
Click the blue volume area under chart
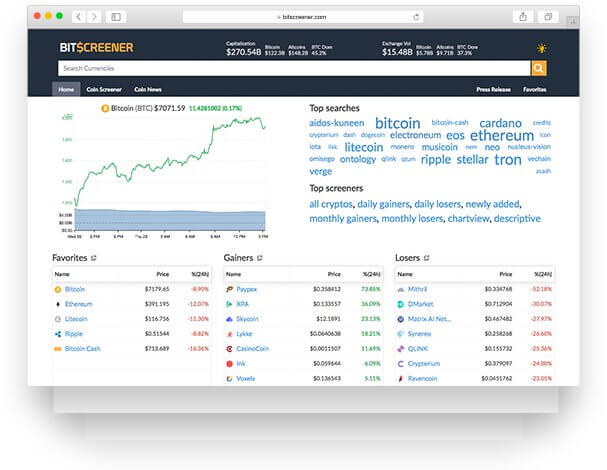coord(170,220)
